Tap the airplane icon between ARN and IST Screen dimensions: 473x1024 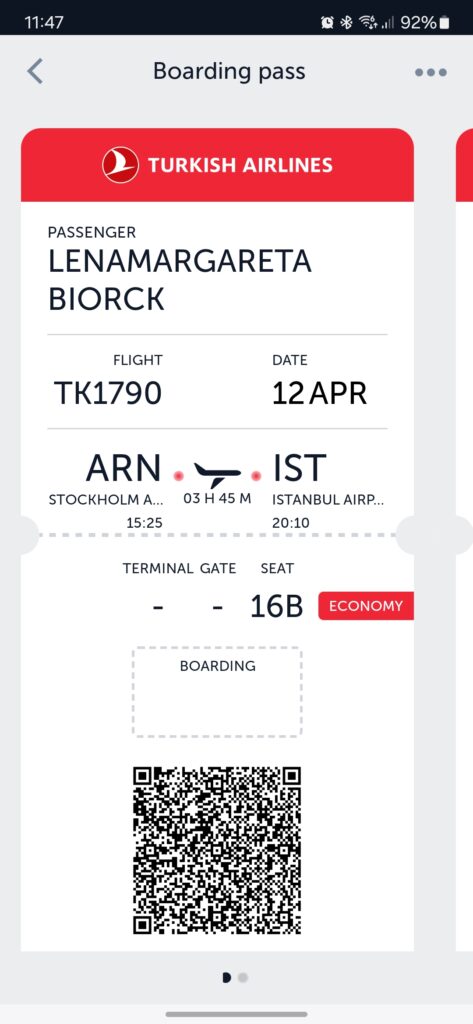(x=217, y=475)
